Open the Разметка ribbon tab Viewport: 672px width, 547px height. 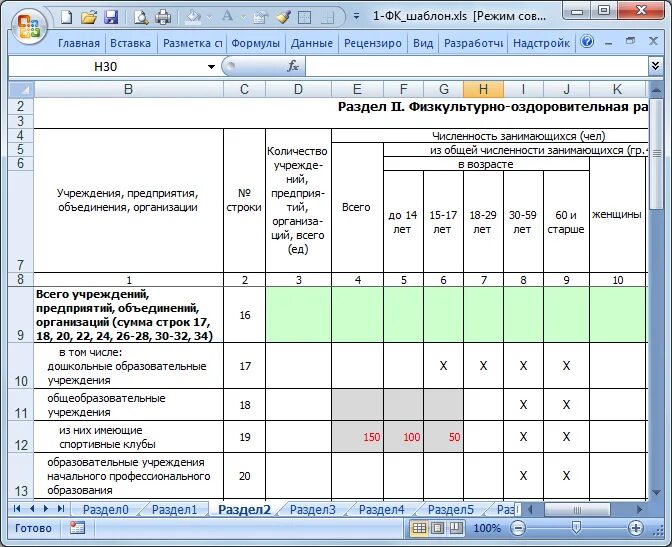[192, 43]
